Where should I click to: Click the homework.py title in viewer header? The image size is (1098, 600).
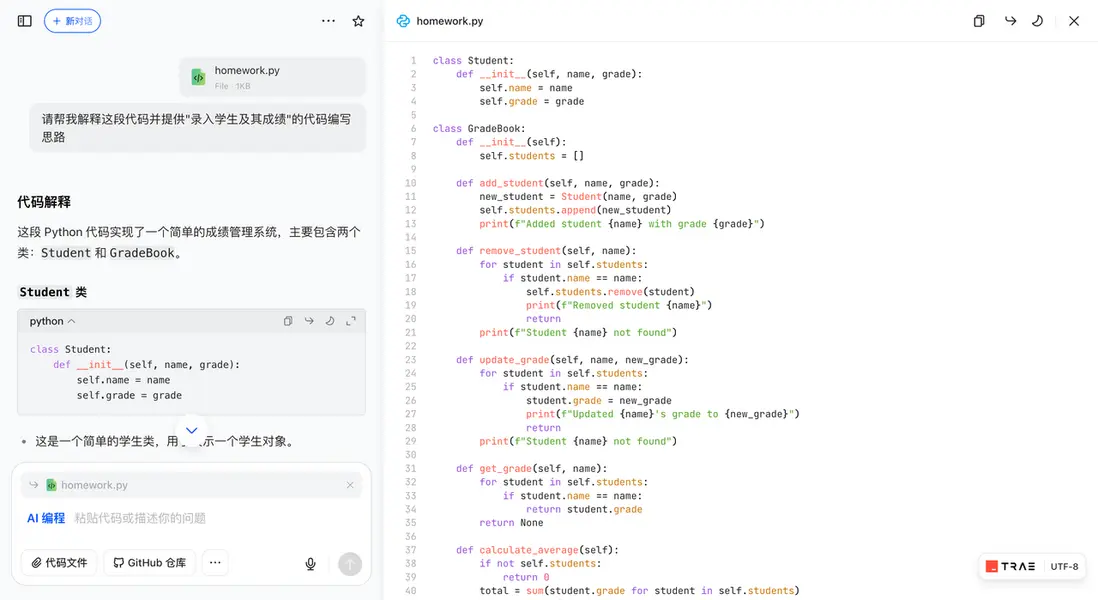coord(450,21)
